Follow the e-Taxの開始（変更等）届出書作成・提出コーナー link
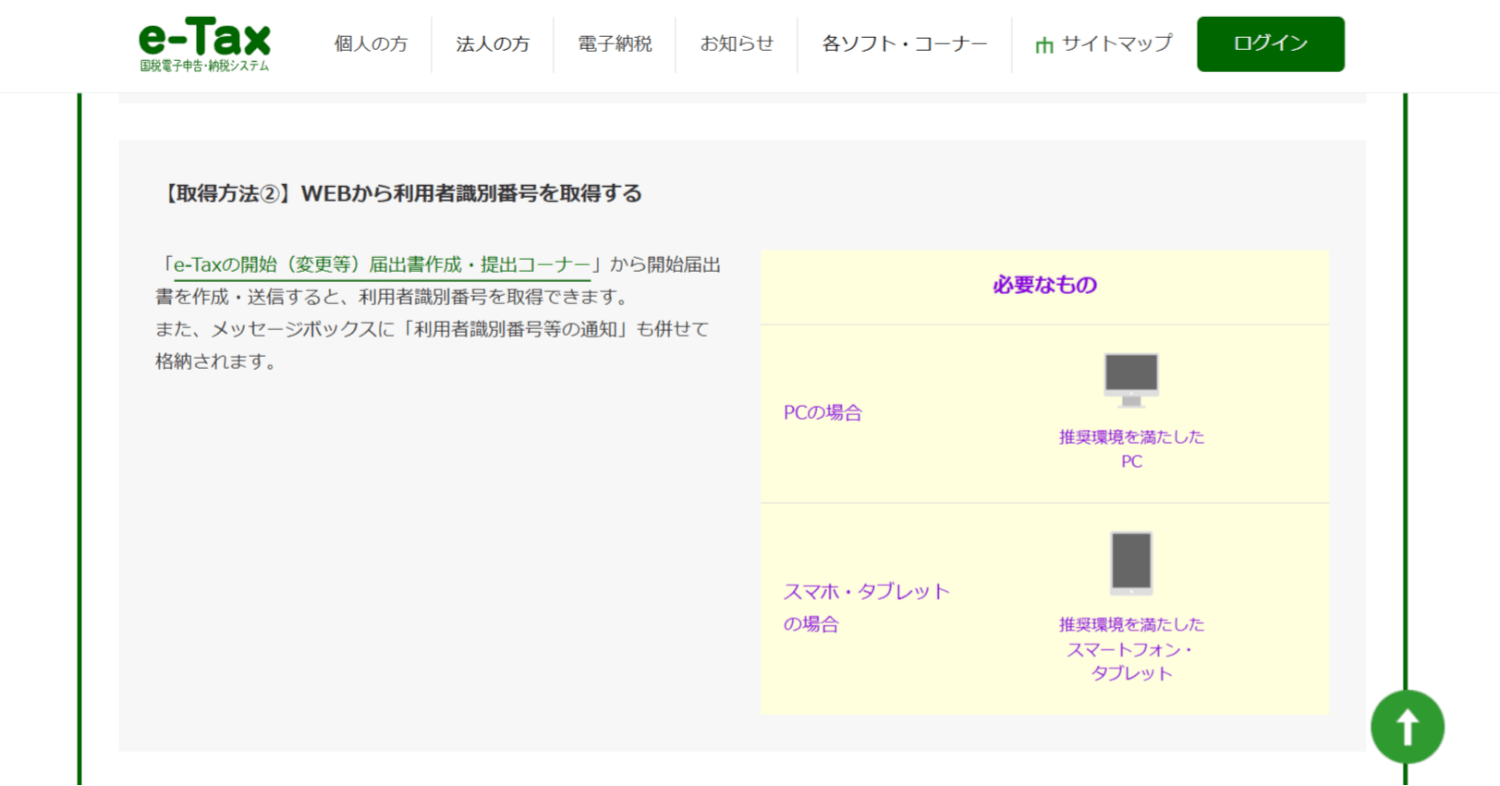The image size is (1500, 786). pos(382,265)
